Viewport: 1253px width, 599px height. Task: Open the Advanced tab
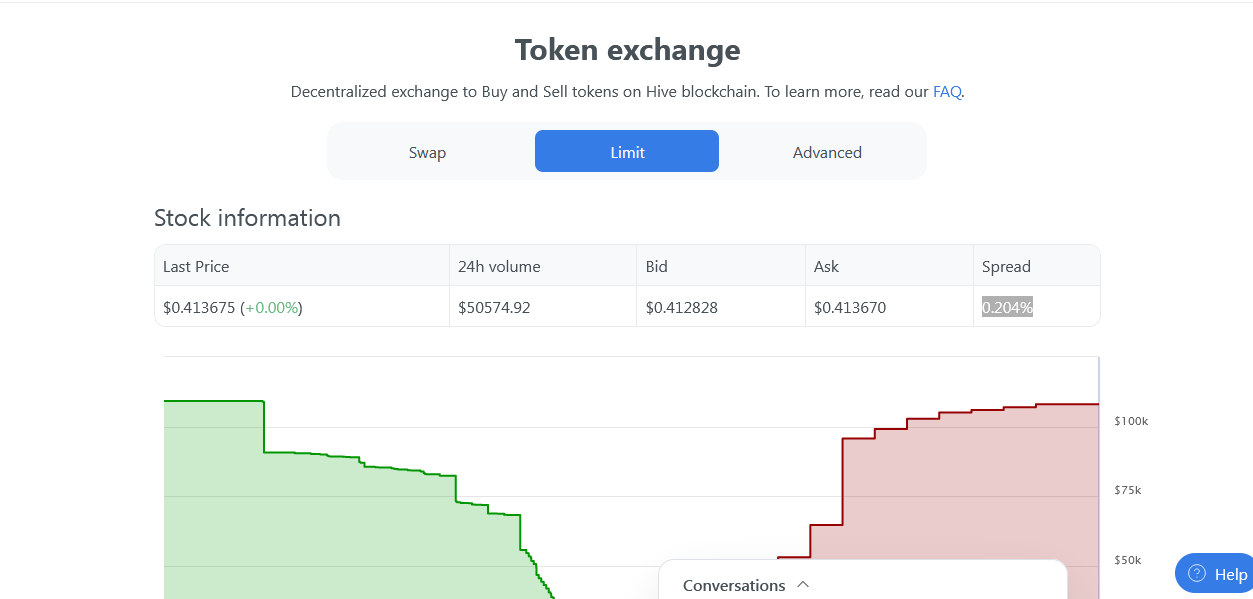827,152
